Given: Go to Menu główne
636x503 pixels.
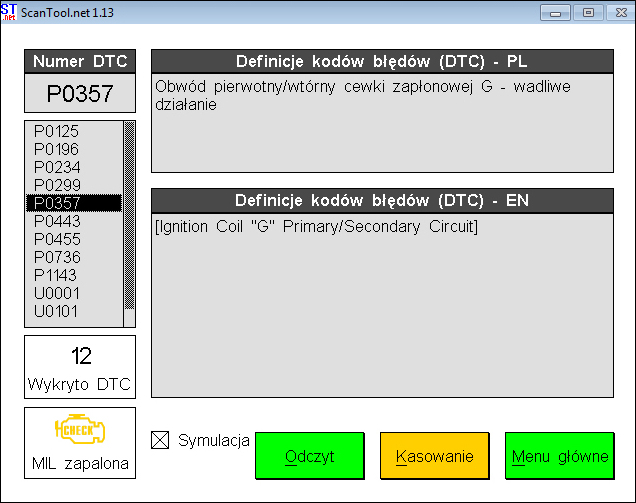Looking at the screenshot, I should [559, 456].
